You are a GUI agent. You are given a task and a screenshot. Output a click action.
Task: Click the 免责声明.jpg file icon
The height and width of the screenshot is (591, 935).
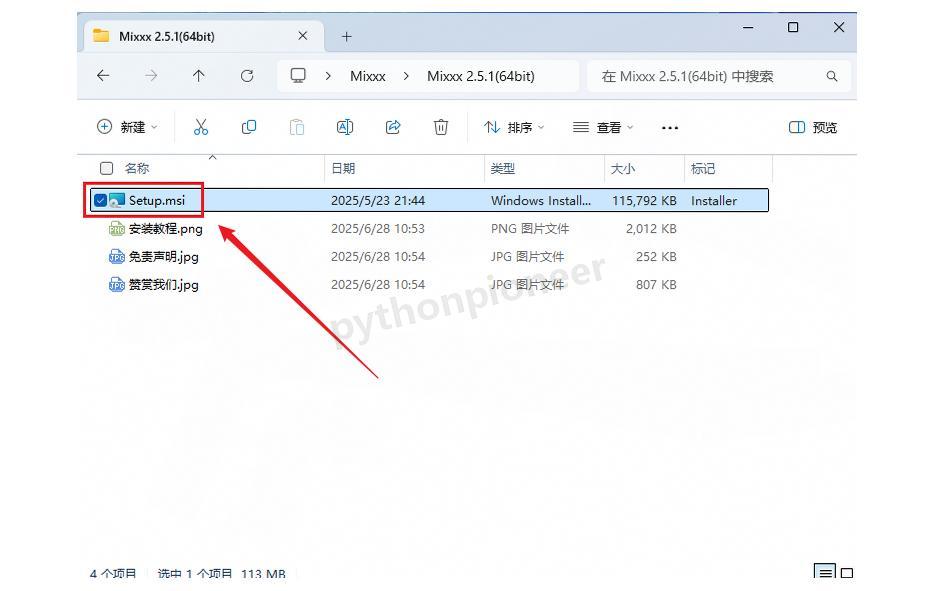point(117,256)
